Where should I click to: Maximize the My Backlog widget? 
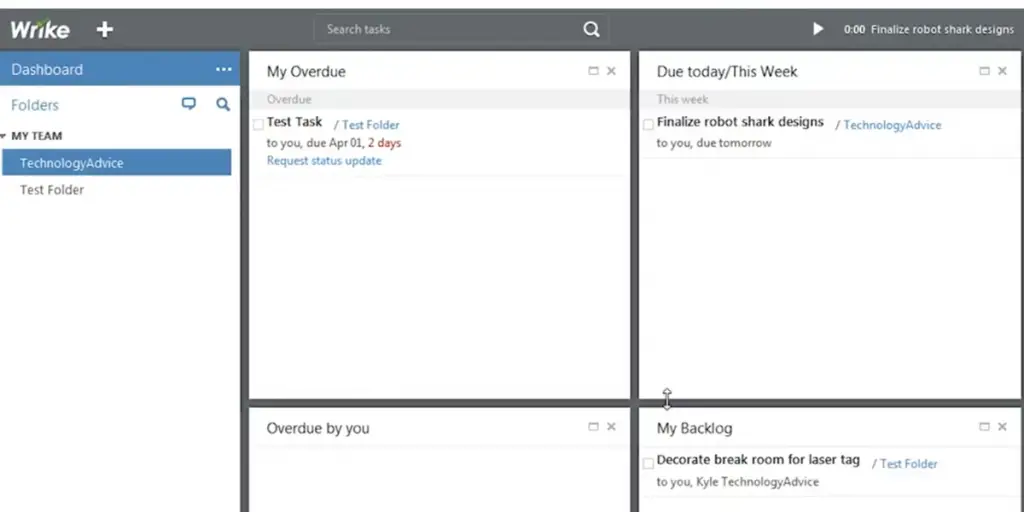coord(985,427)
